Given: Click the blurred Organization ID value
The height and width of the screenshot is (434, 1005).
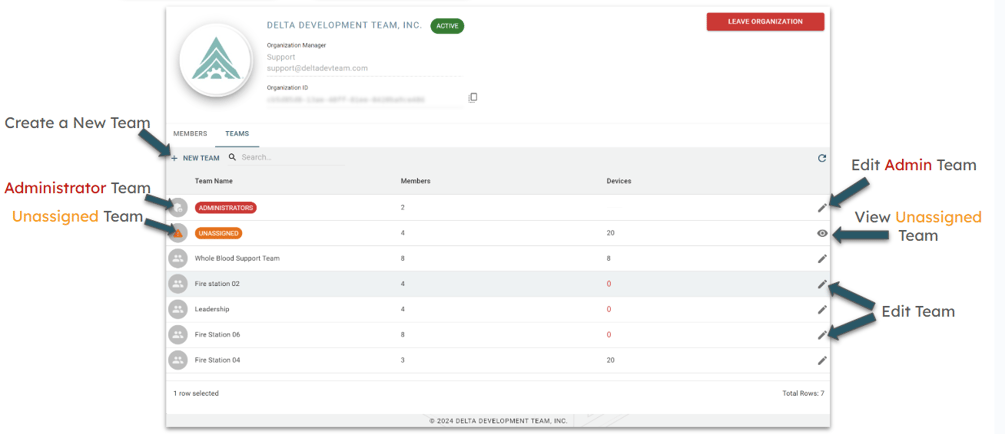Looking at the screenshot, I should 346,100.
